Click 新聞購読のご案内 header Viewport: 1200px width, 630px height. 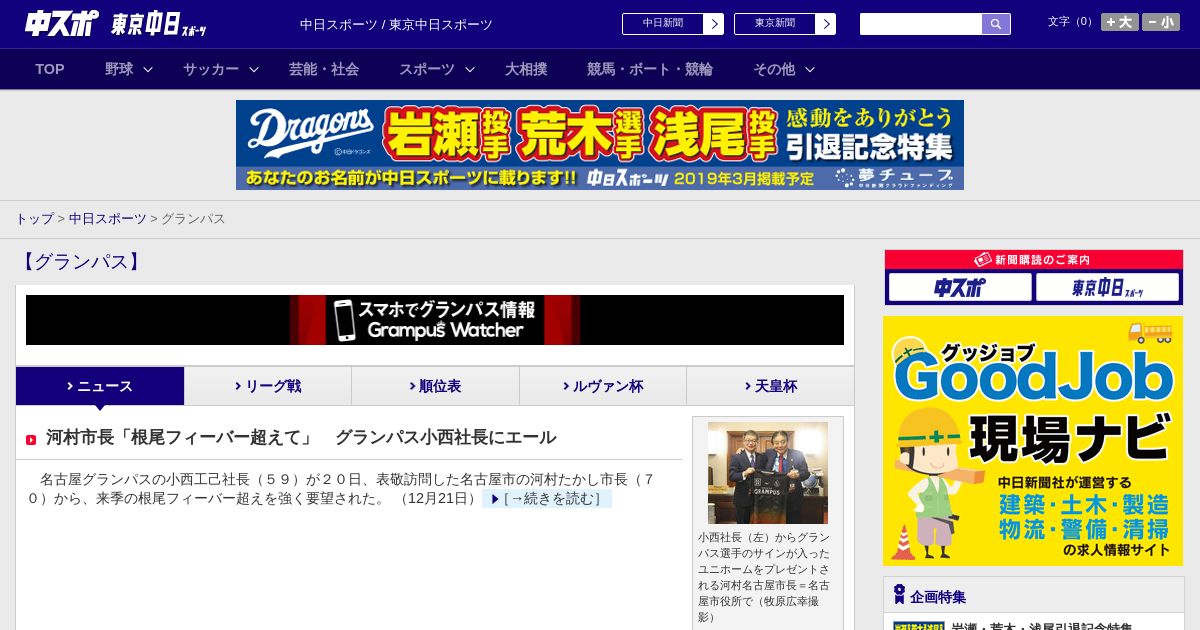coord(1033,260)
